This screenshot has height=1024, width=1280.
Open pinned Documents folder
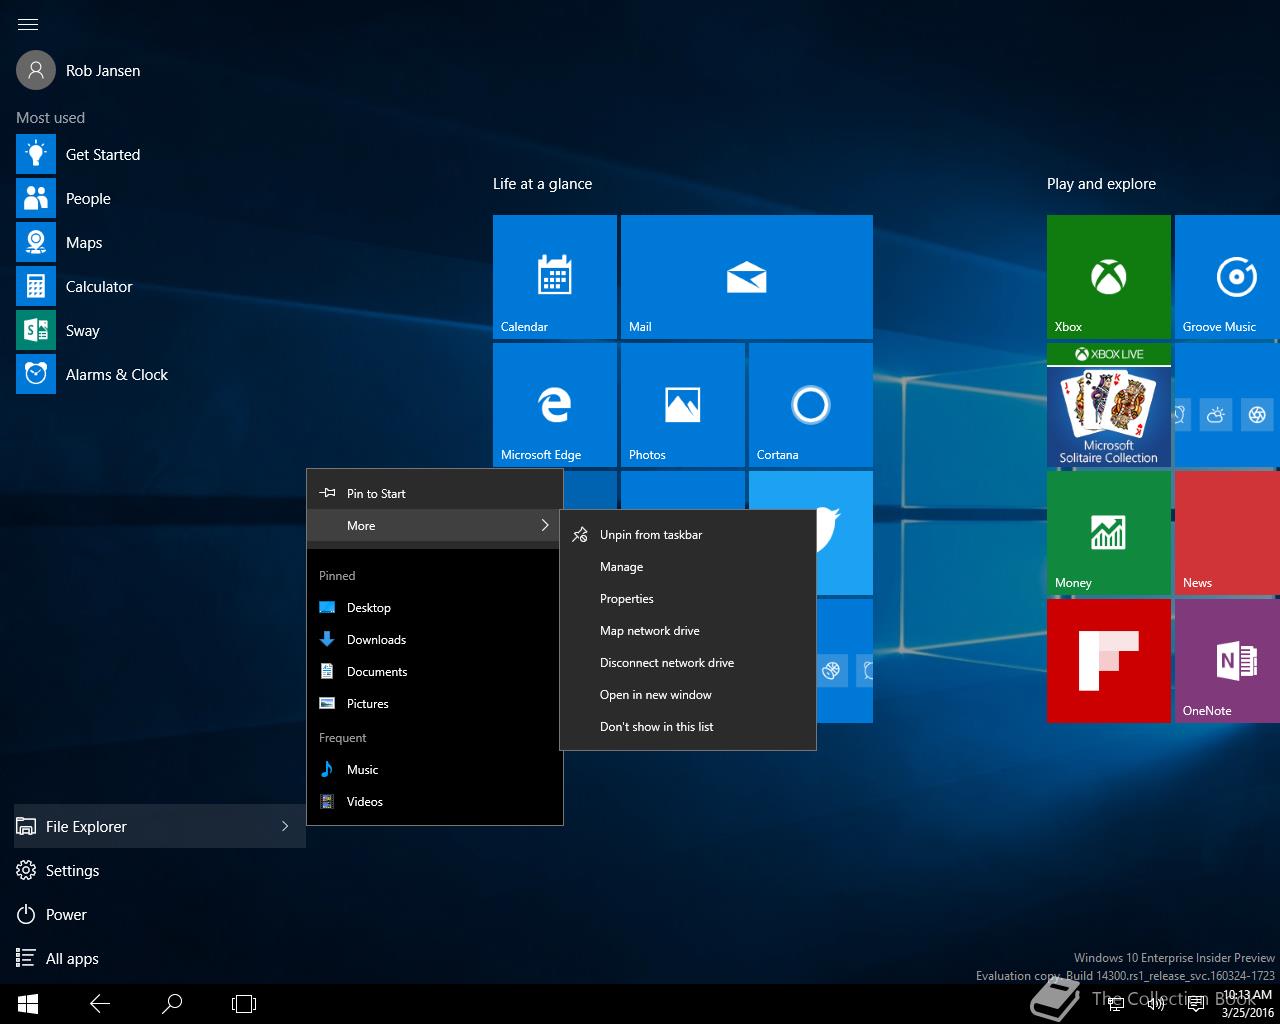click(x=435, y=671)
